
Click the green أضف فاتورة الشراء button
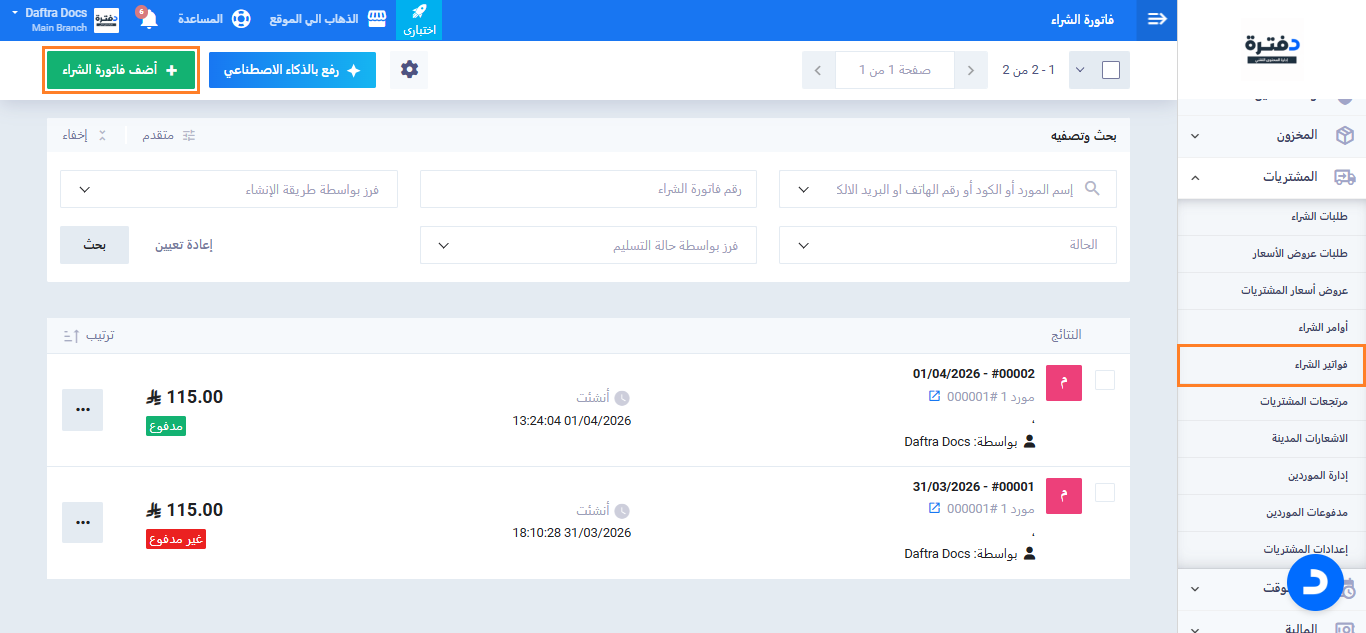121,70
